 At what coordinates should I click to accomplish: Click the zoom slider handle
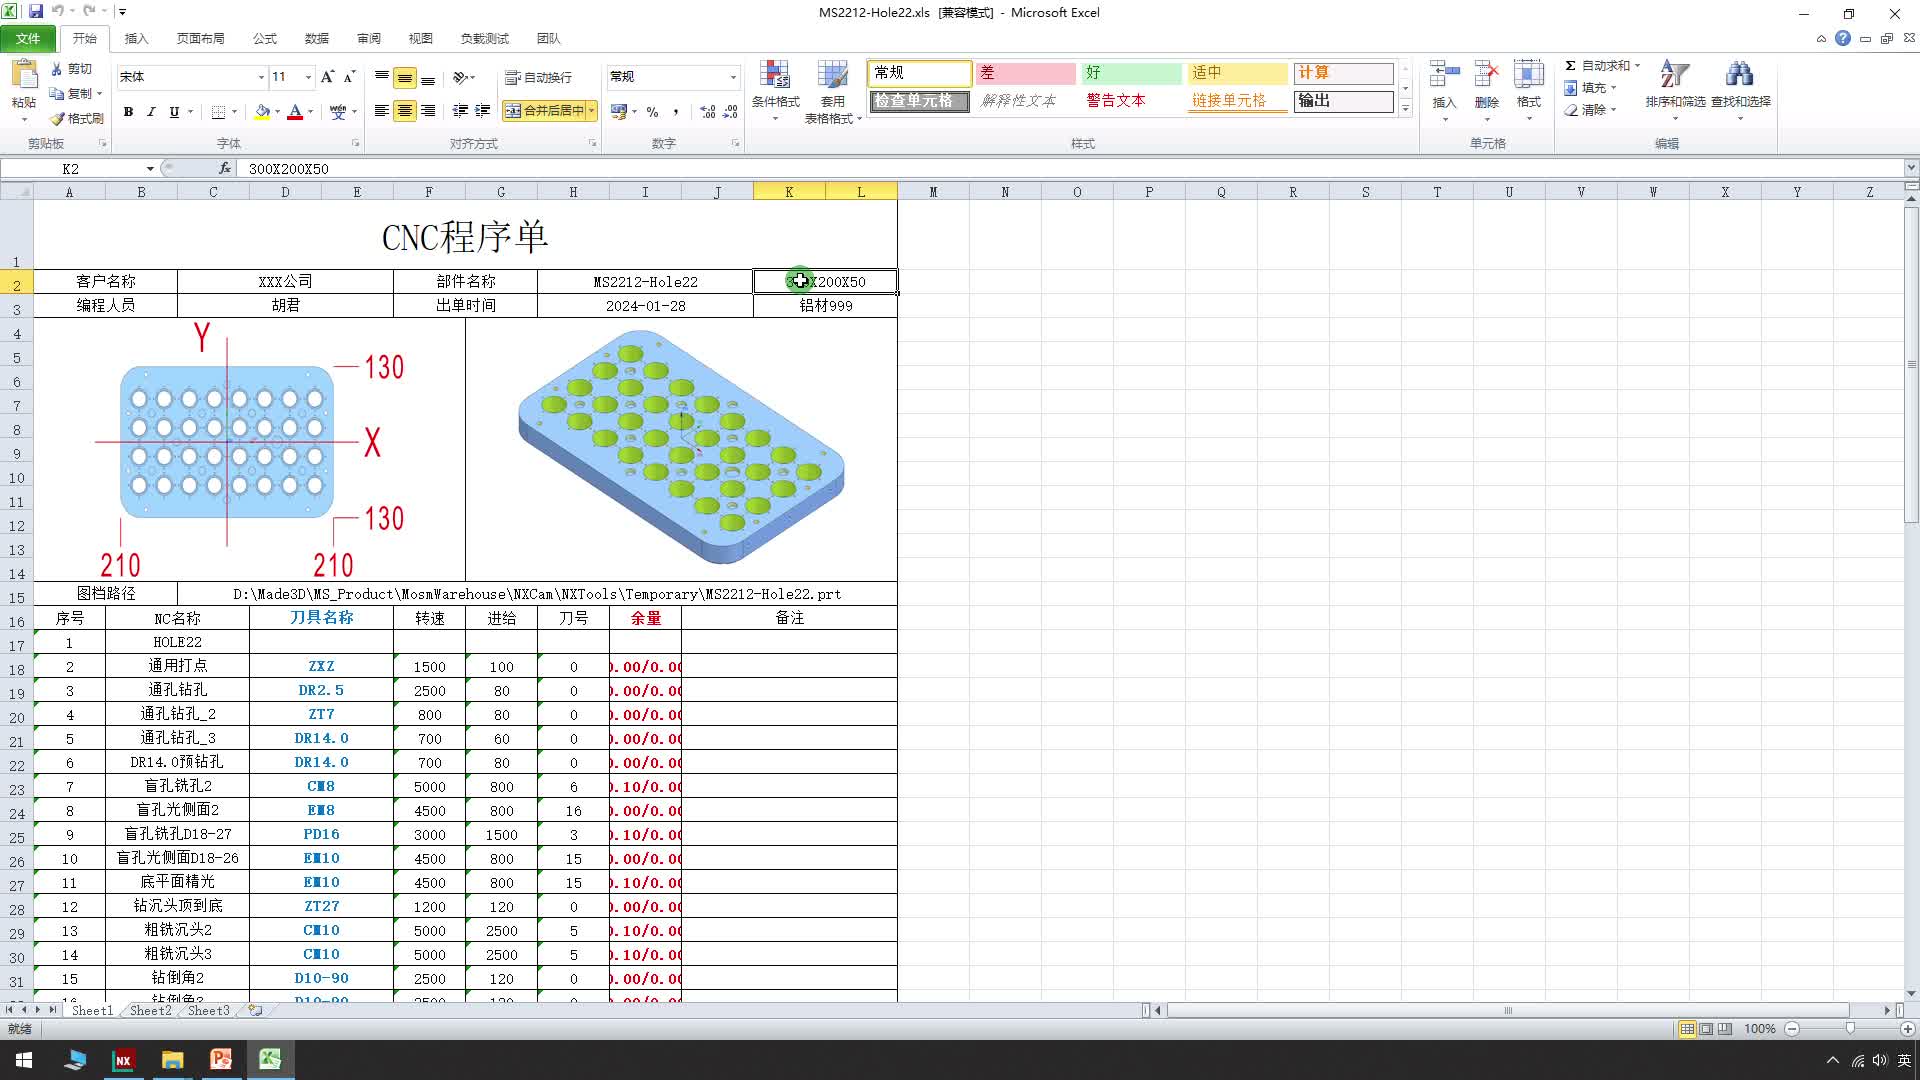[1850, 1029]
